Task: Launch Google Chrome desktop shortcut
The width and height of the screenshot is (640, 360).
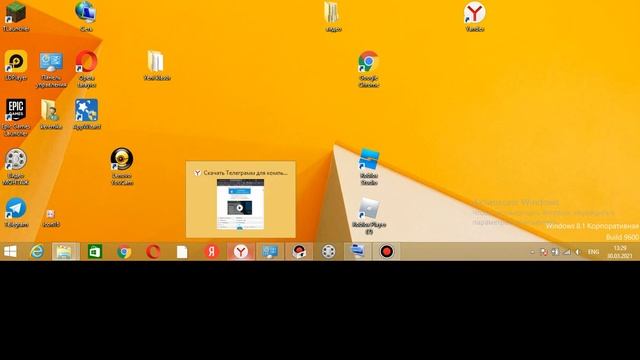Action: click(369, 69)
